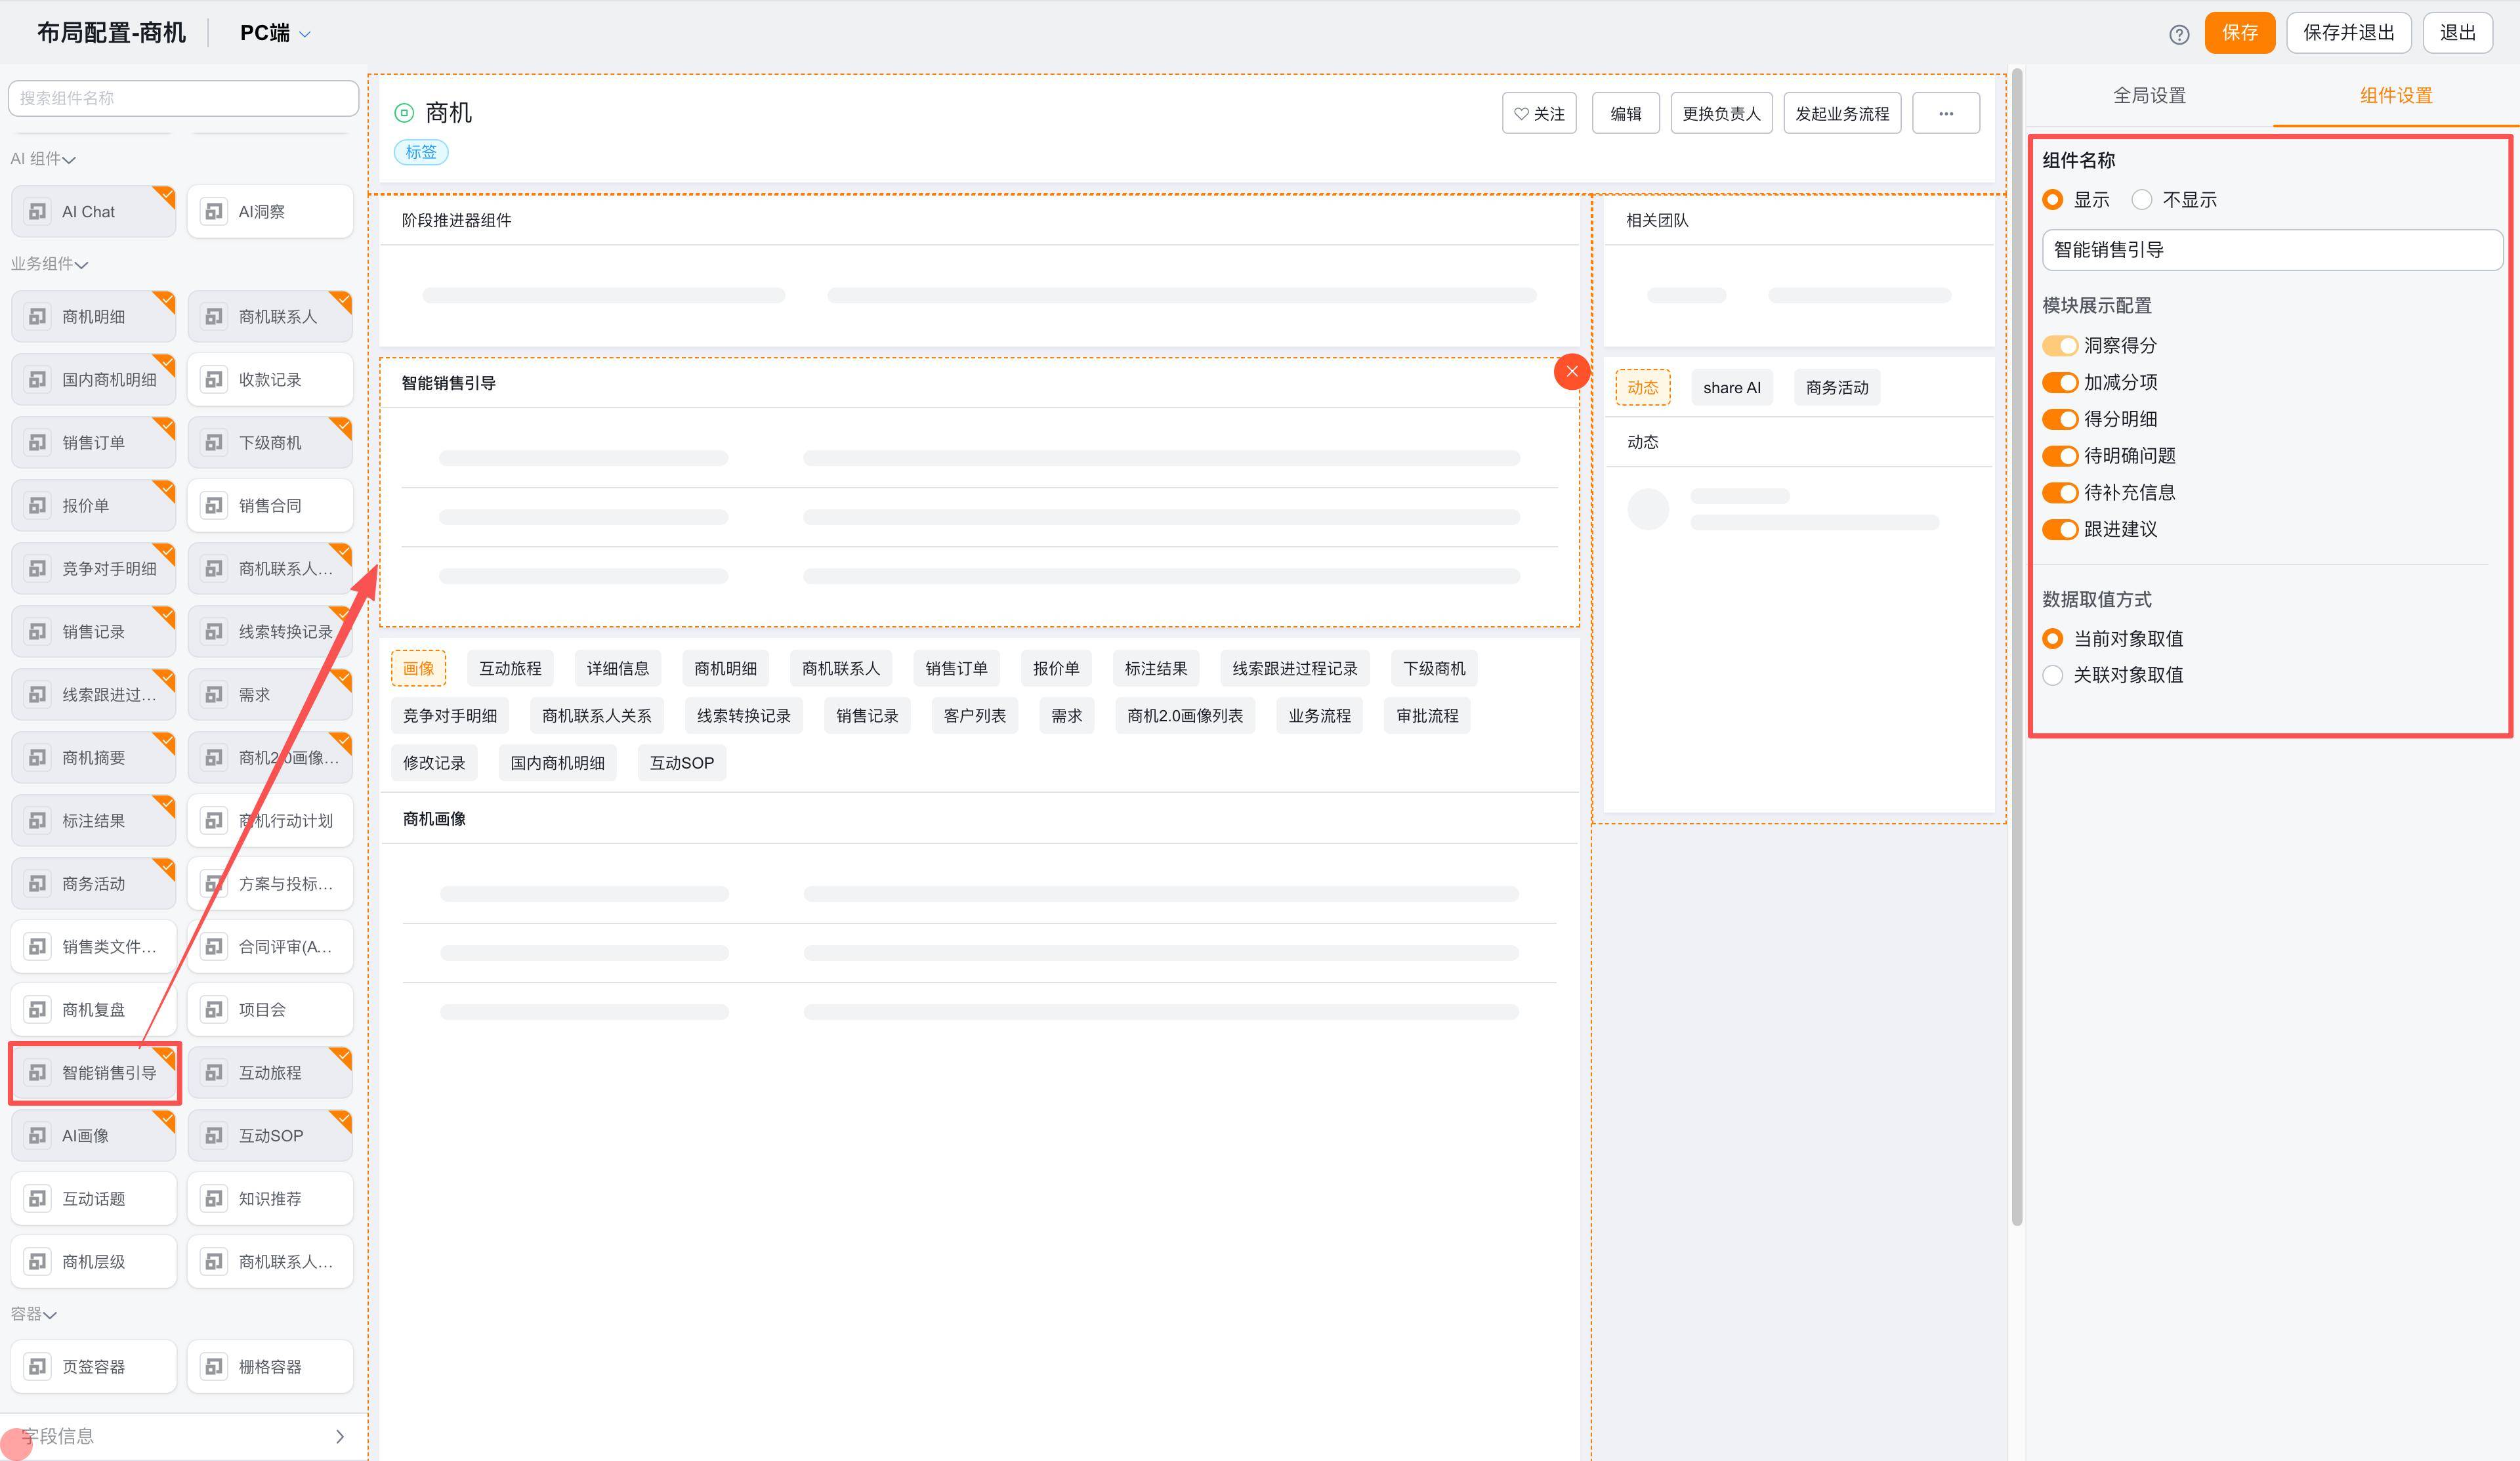The height and width of the screenshot is (1461, 2520).
Task: Click the green 商机 object icon
Action: pos(404,113)
